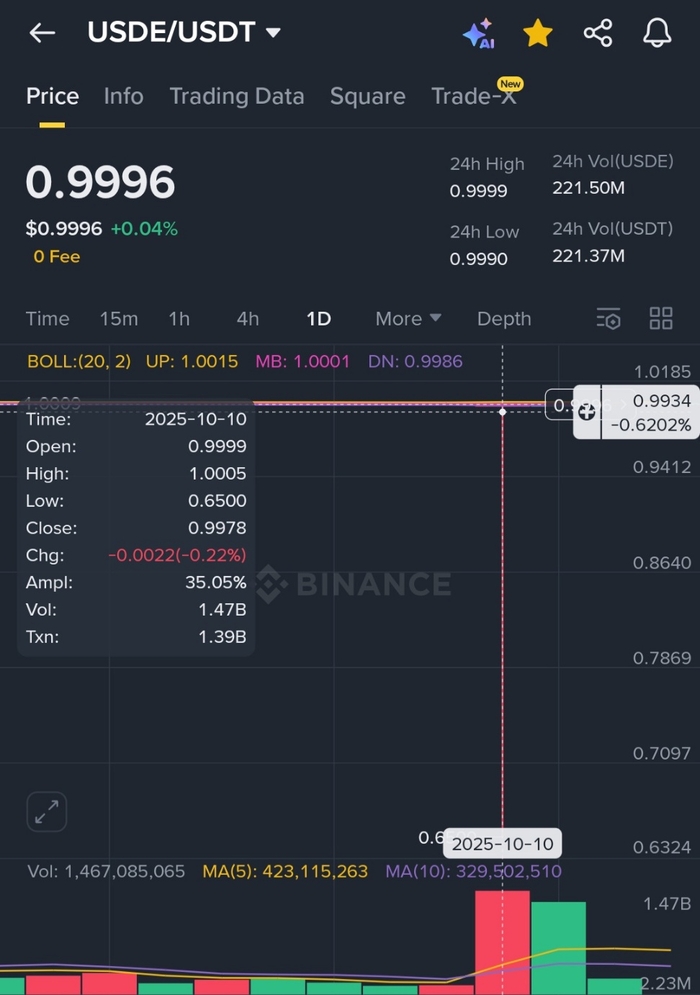Open the chart grid layout icon

[x=661, y=319]
